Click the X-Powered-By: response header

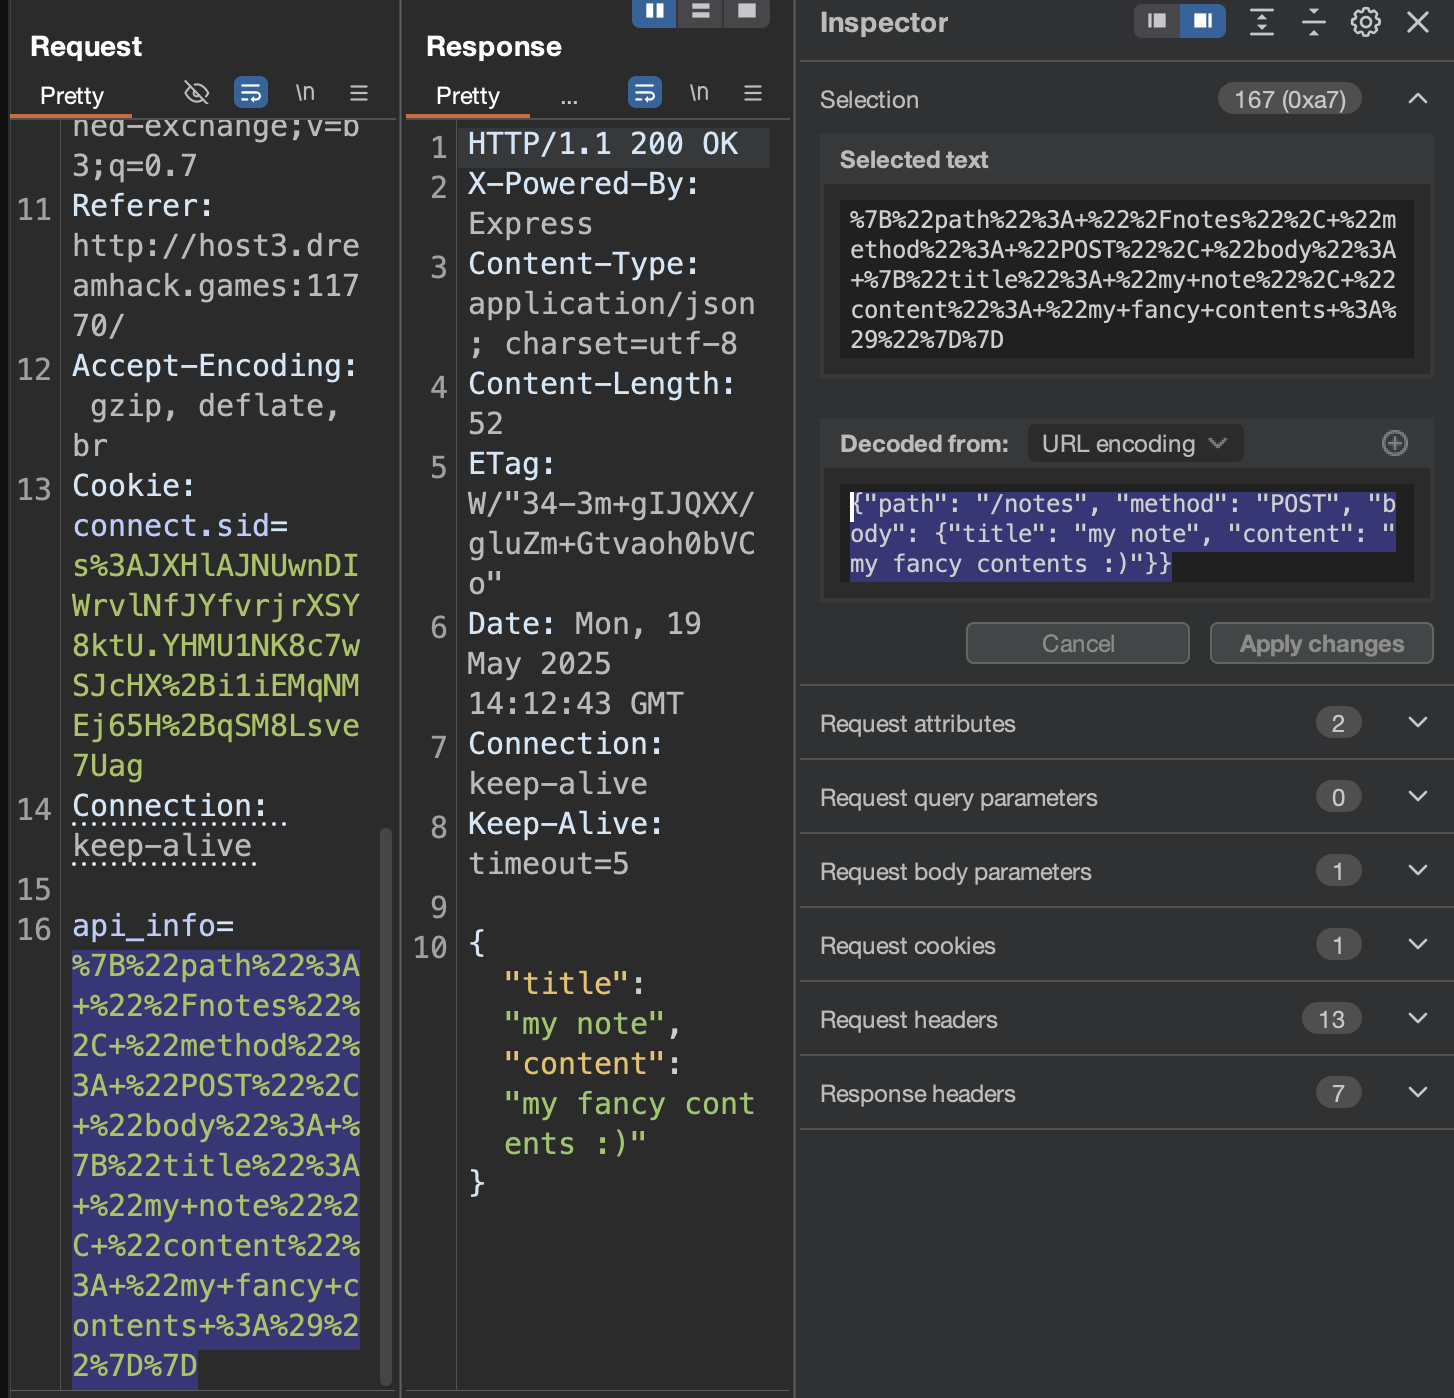click(x=583, y=184)
